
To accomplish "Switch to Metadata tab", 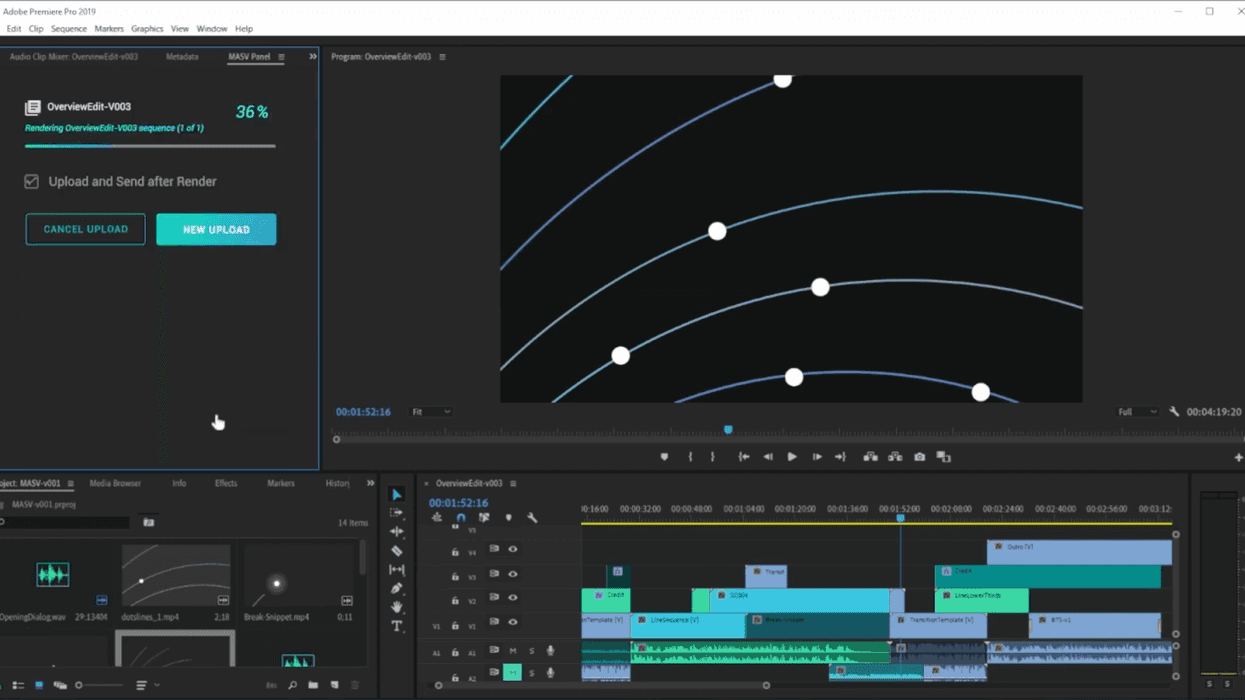I will 182,57.
